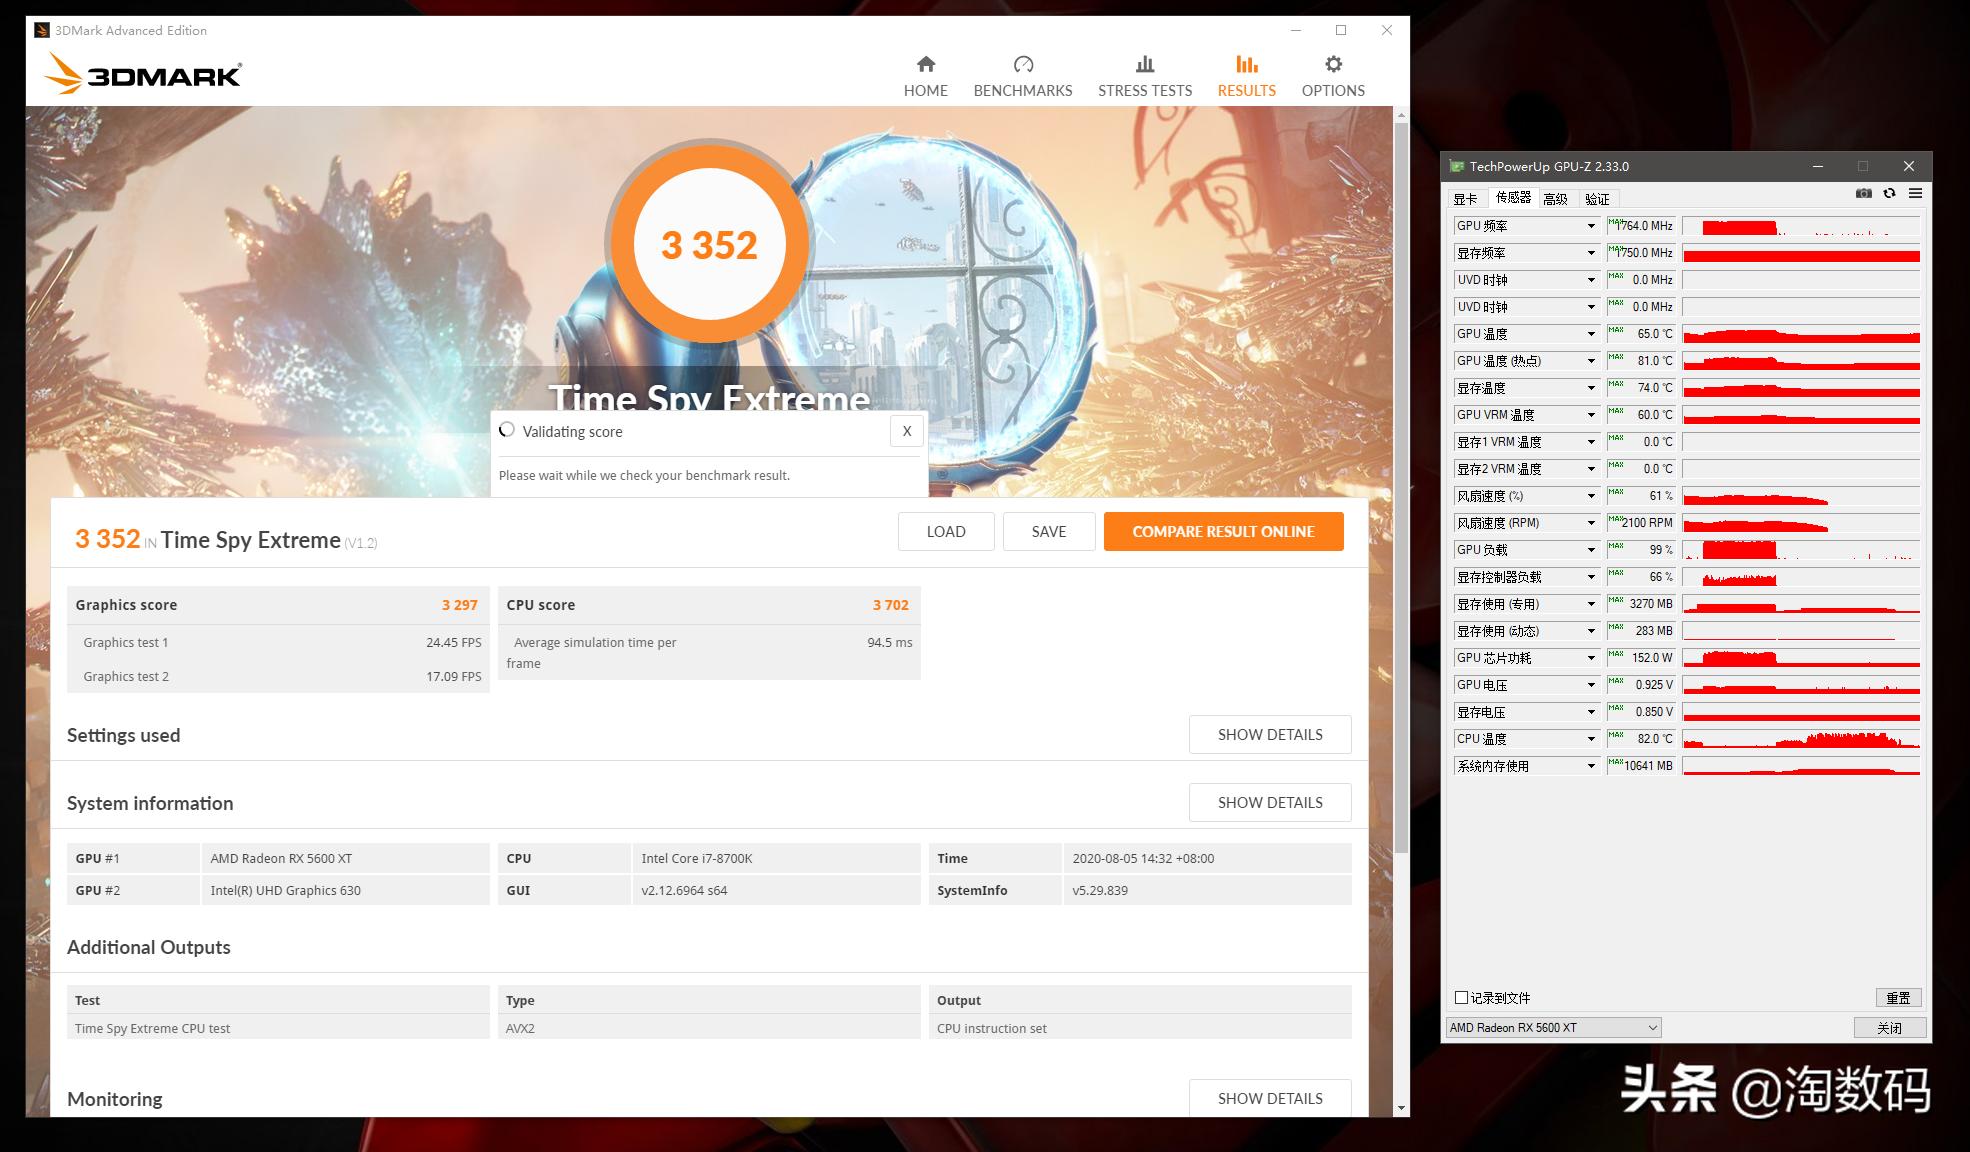Click the Home icon in 3DMark navigation
The width and height of the screenshot is (1970, 1152).
pyautogui.click(x=925, y=63)
